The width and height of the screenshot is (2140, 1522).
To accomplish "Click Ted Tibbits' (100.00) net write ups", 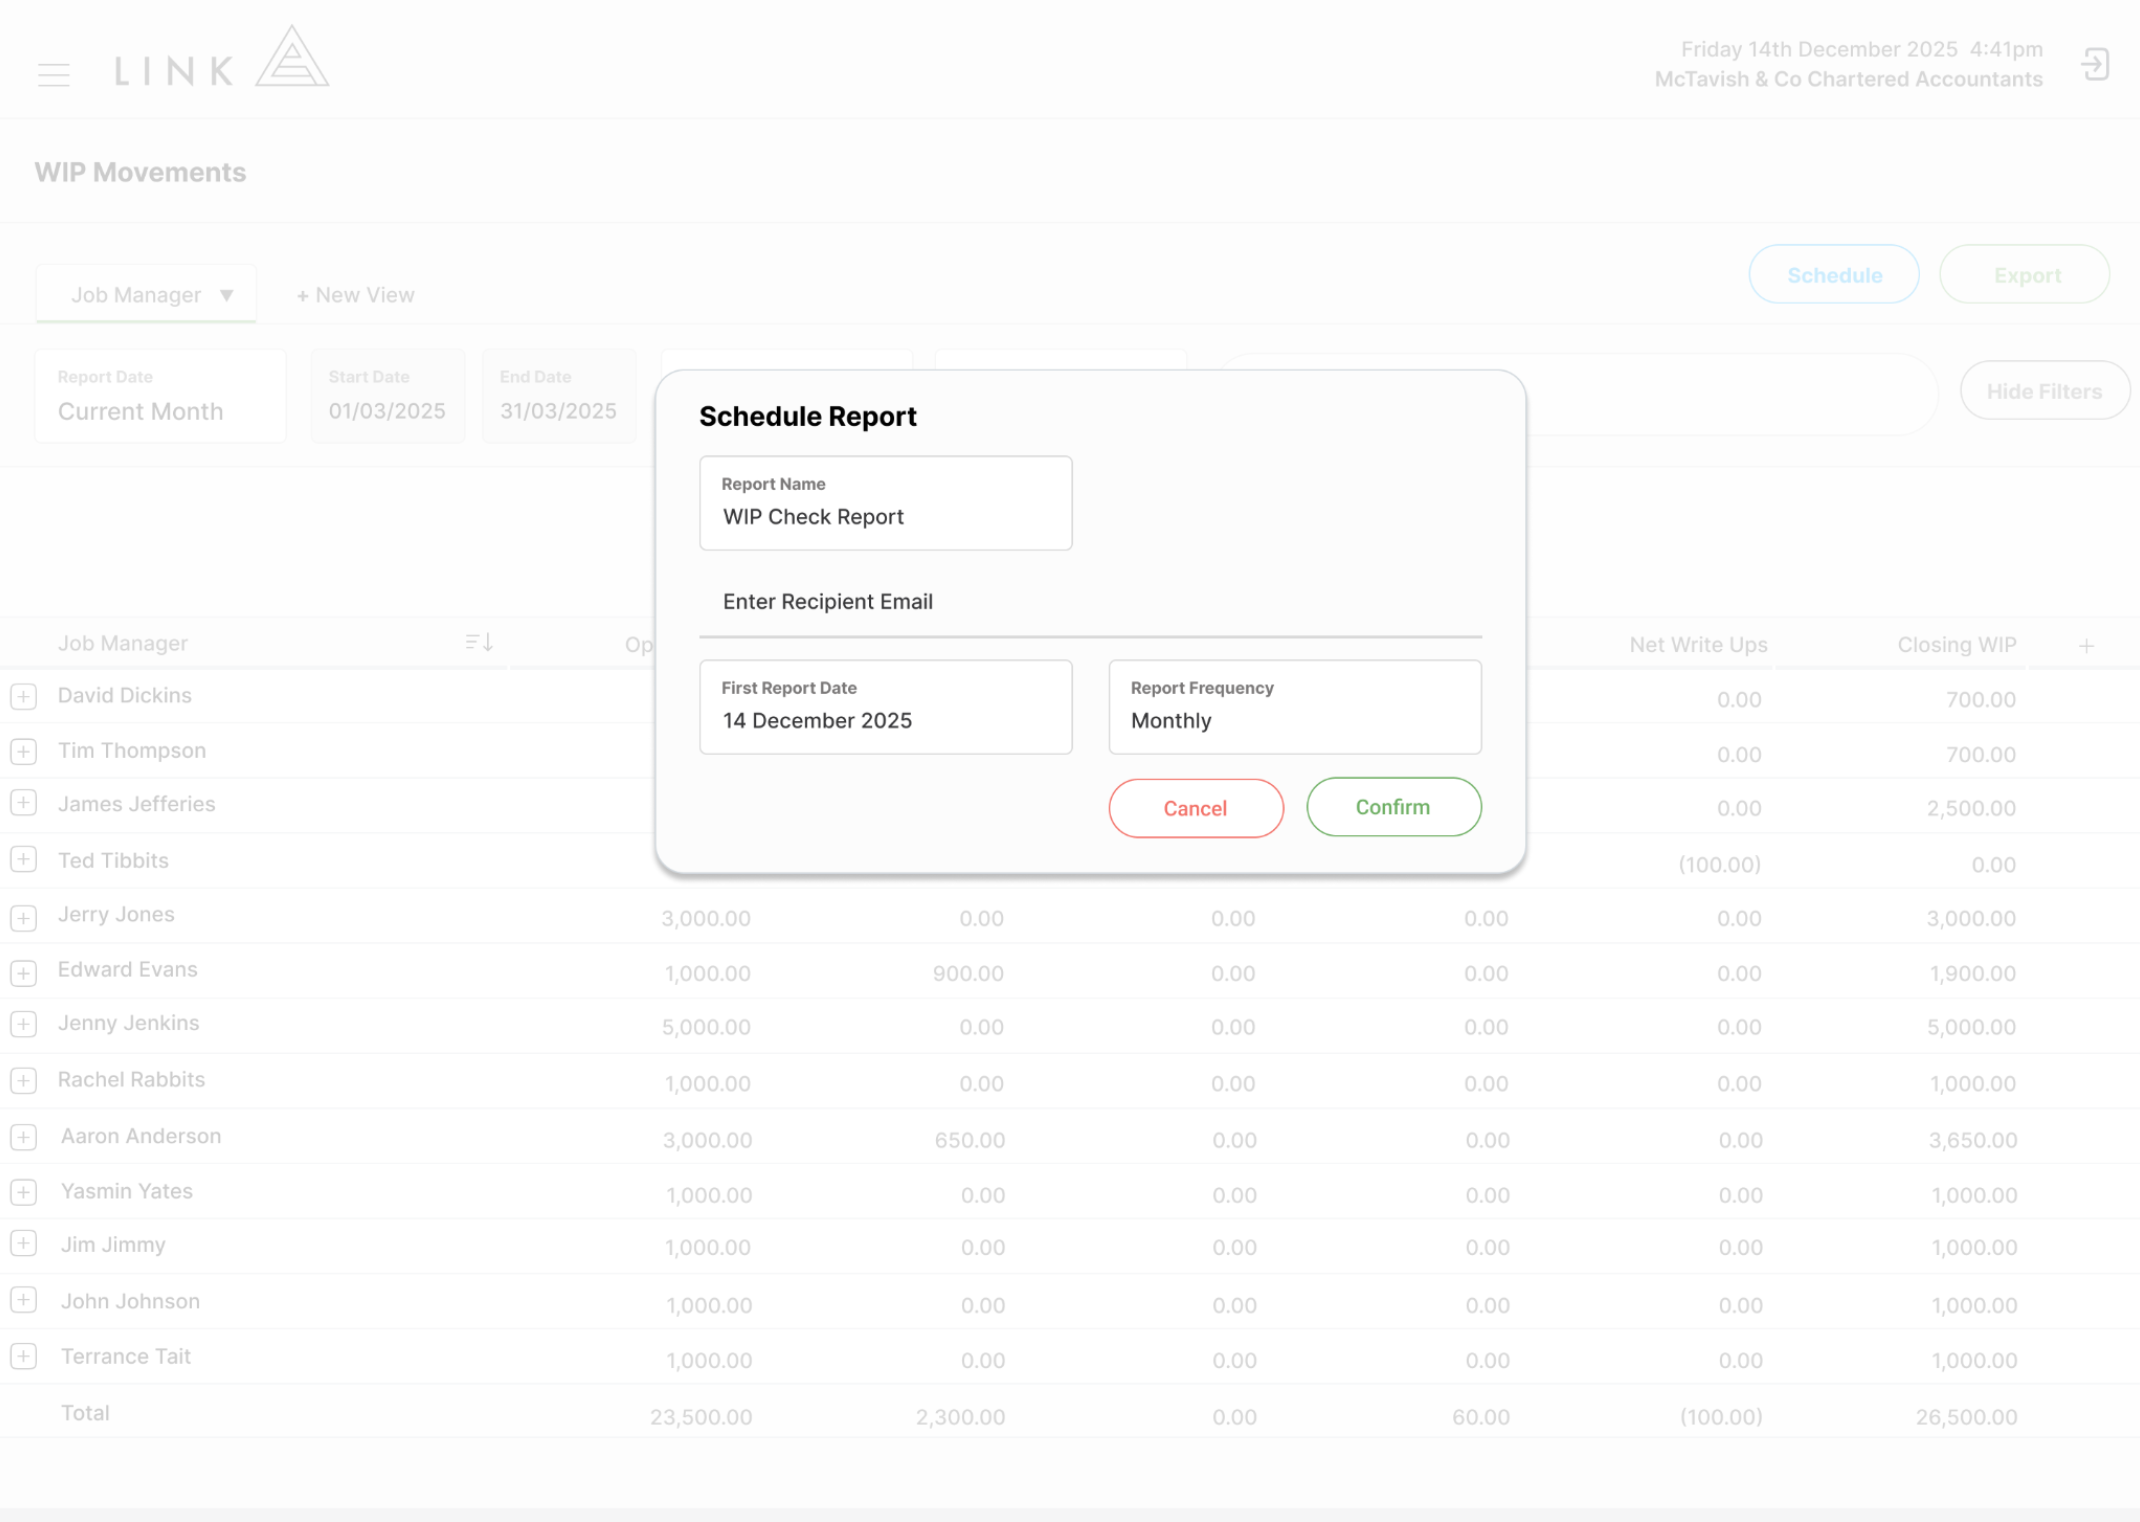I will click(1719, 864).
